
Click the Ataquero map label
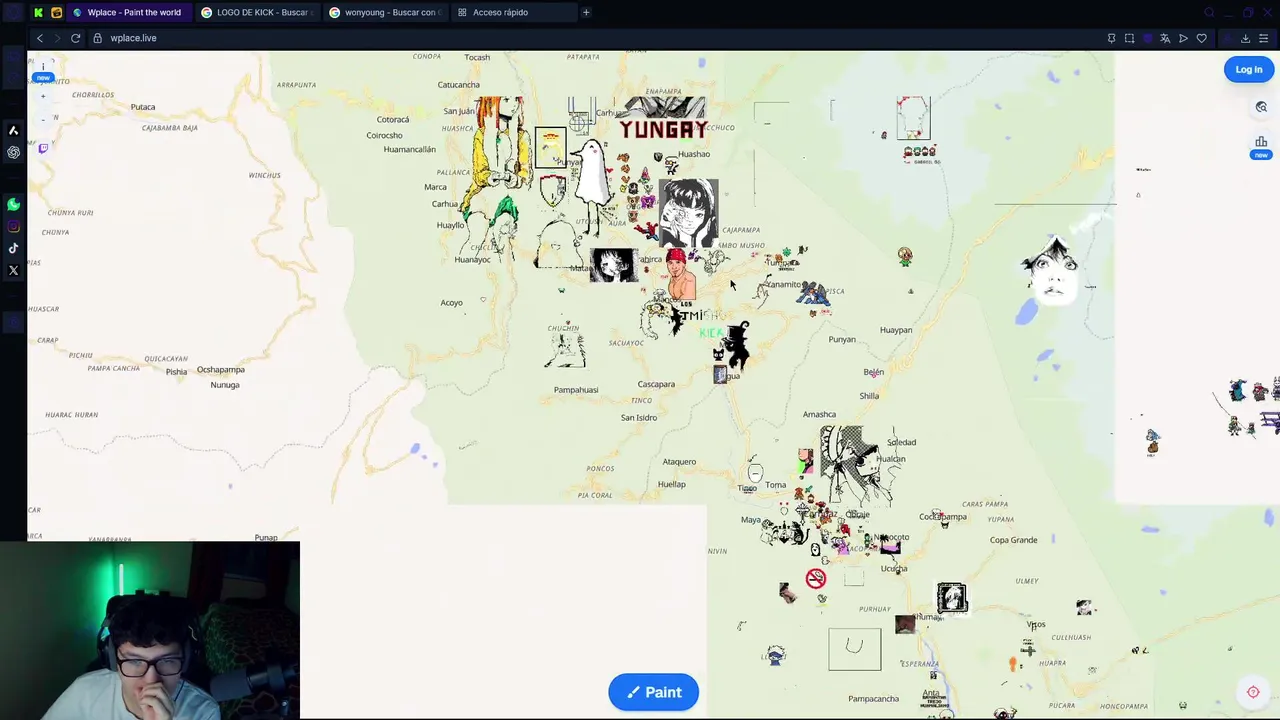point(679,462)
